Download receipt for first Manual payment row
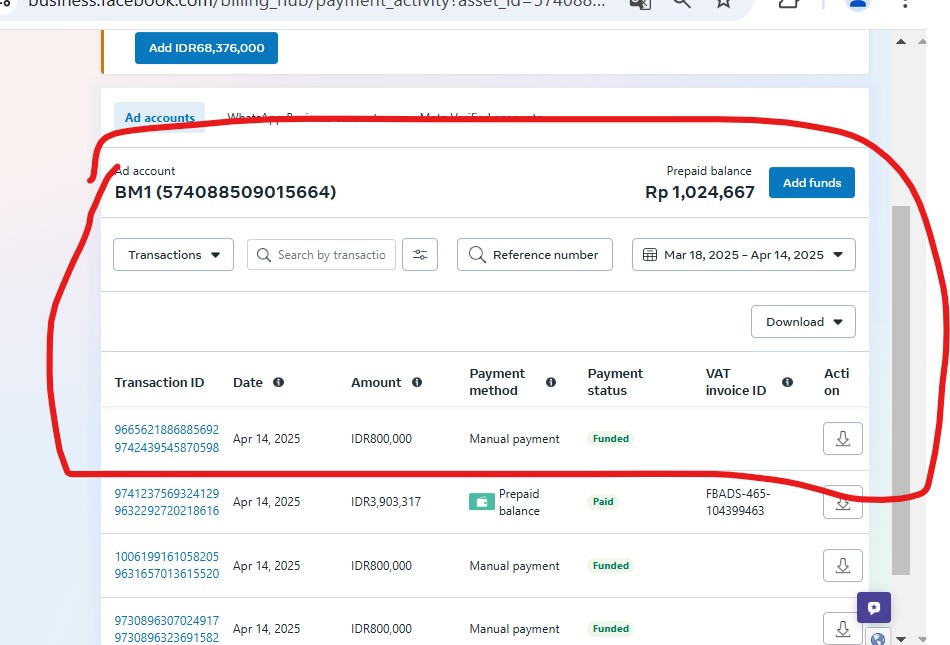The width and height of the screenshot is (950, 645). click(x=842, y=438)
